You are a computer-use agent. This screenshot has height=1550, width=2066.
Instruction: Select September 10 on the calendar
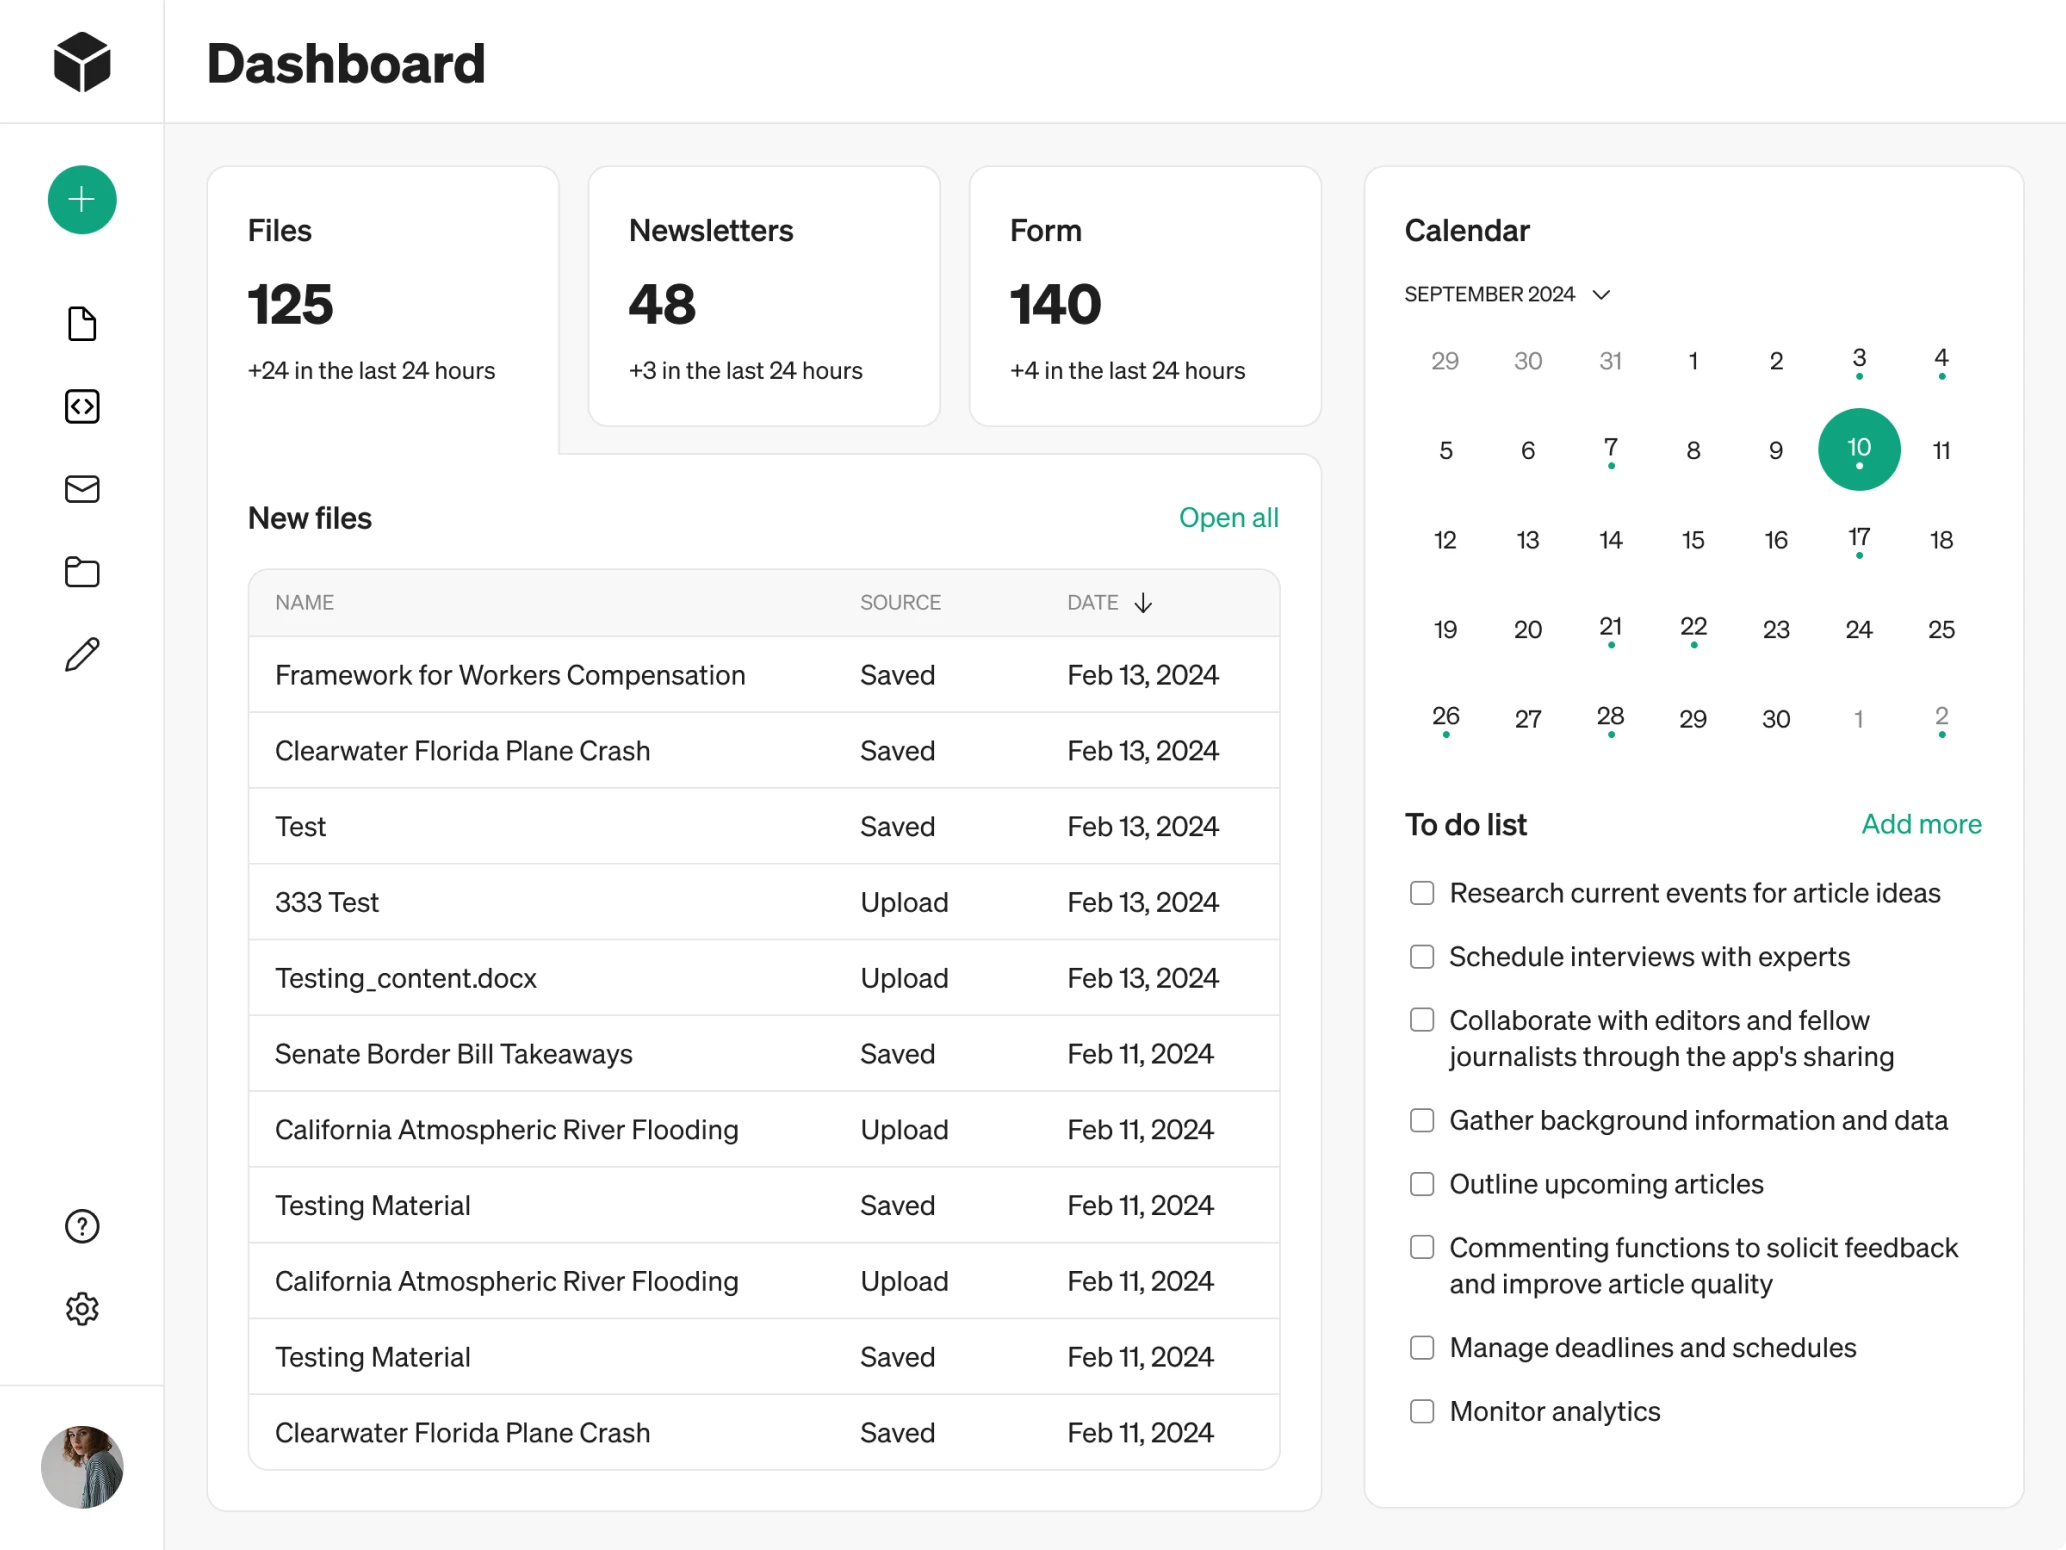[1858, 449]
